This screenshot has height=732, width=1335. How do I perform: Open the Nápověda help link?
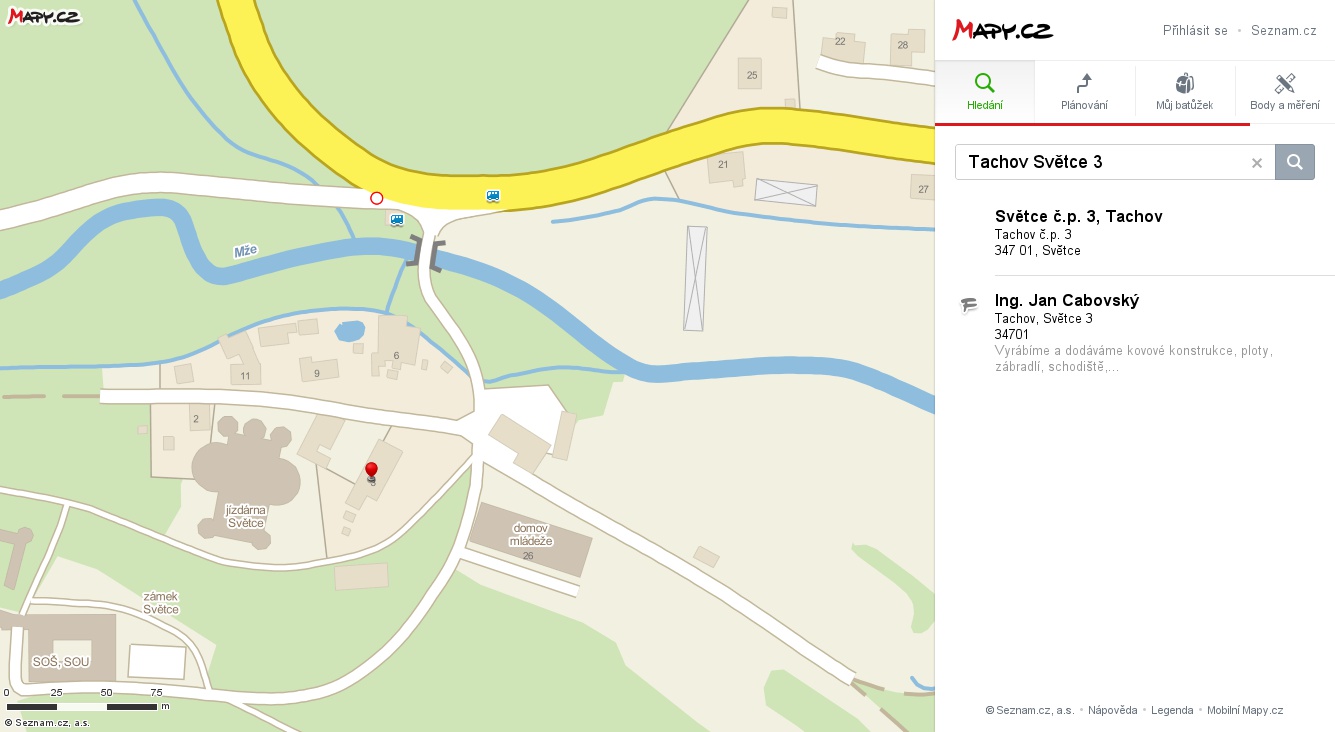[1112, 710]
